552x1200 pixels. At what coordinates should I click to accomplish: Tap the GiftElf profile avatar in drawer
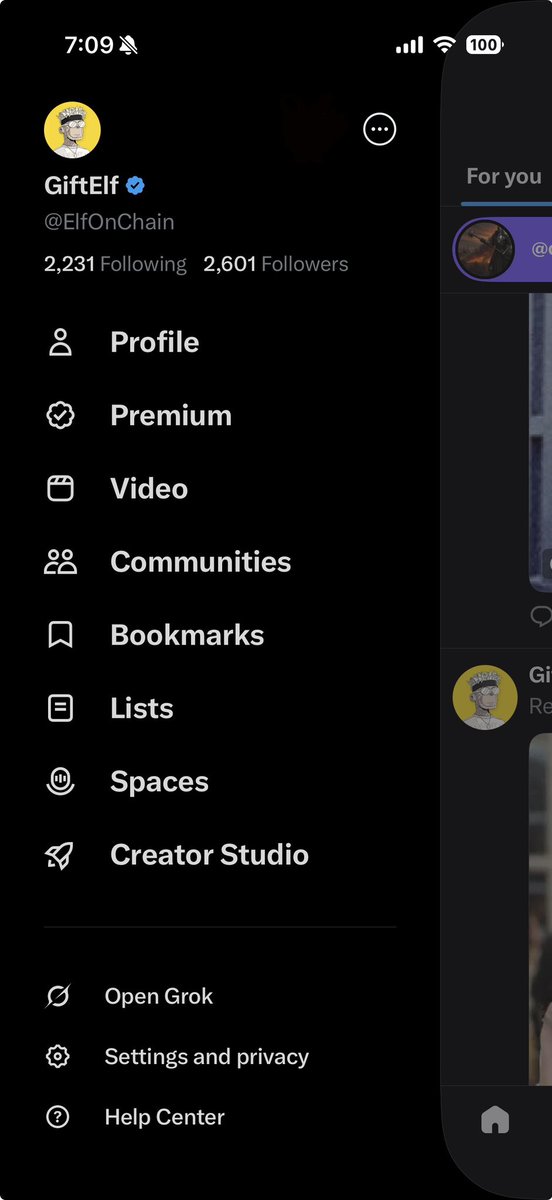click(72, 130)
